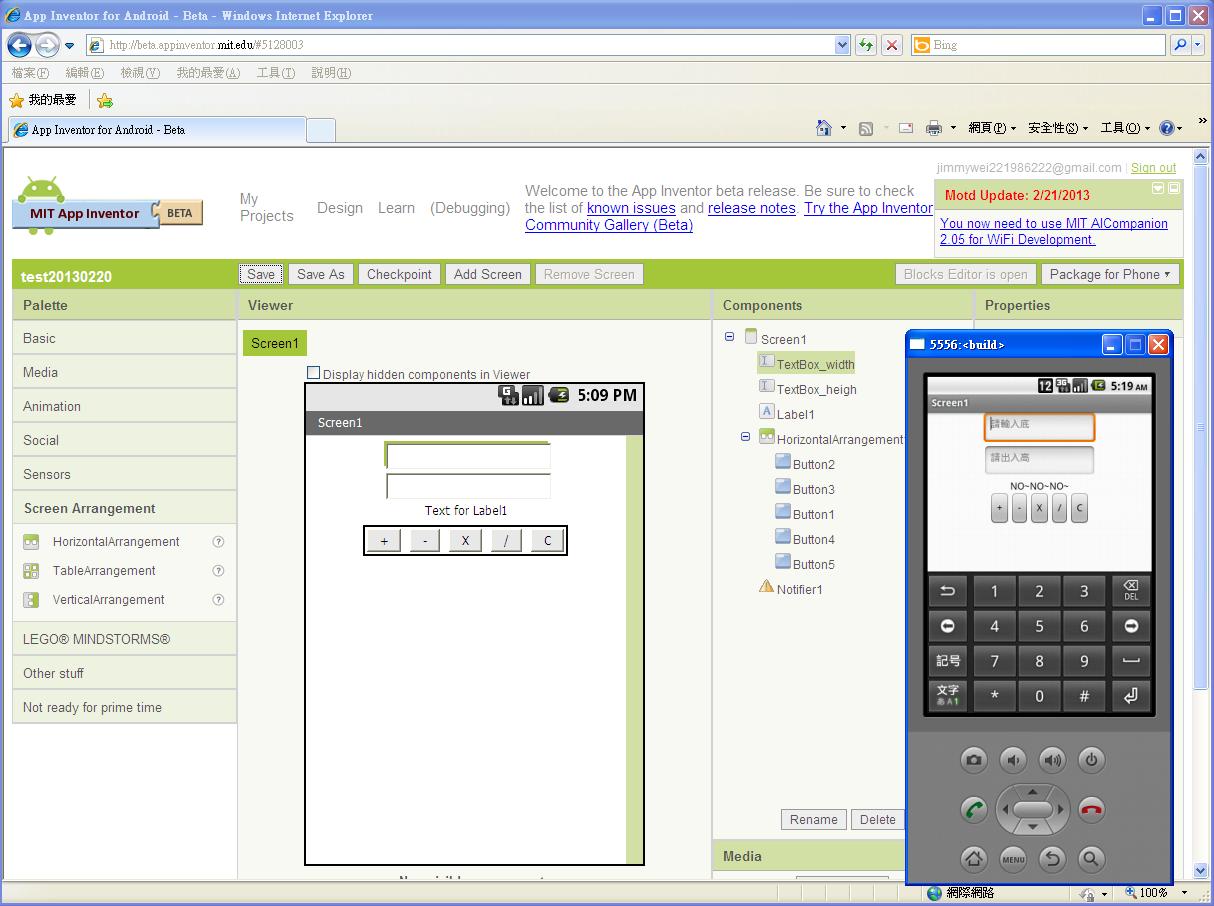Click the RSS feeds icon
Image resolution: width=1214 pixels, height=906 pixels.
[x=866, y=128]
